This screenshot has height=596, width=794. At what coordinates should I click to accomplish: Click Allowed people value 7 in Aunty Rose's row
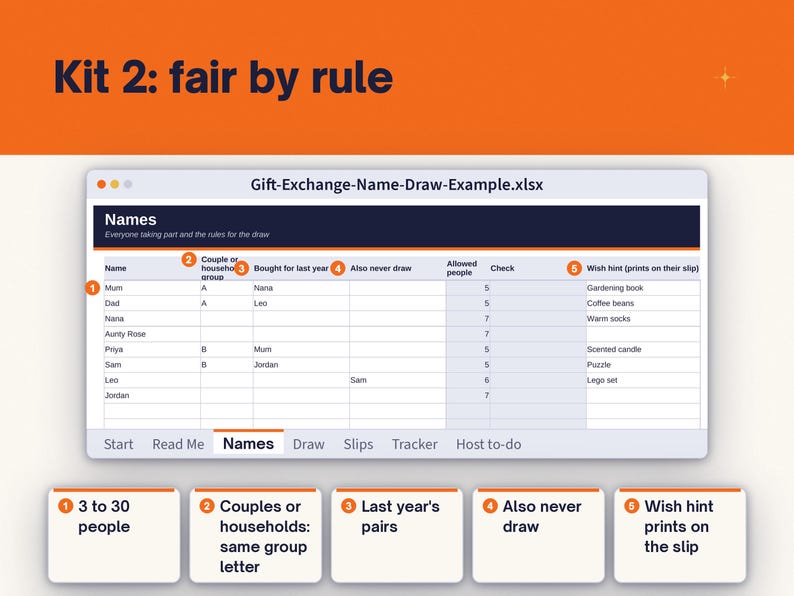click(468, 334)
